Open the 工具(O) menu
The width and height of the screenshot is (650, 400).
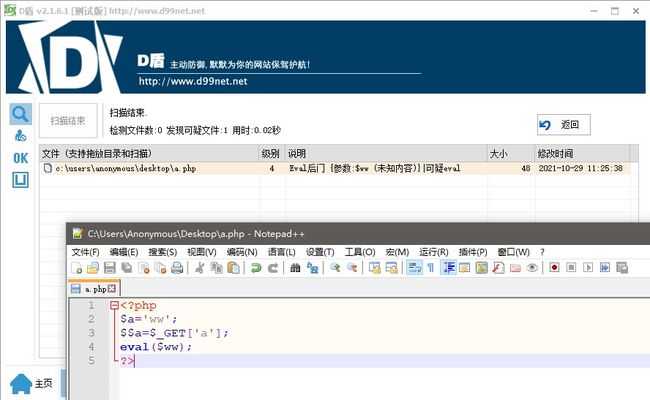[x=360, y=252]
